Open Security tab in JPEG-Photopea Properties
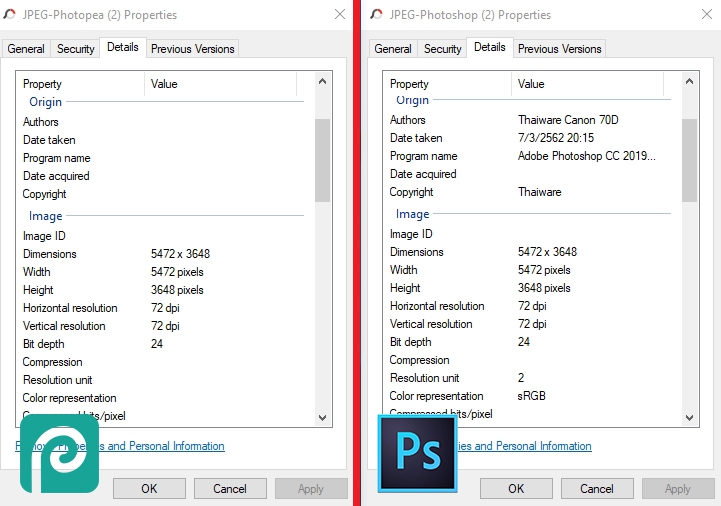Screen dimensions: 721x506 (x=75, y=49)
